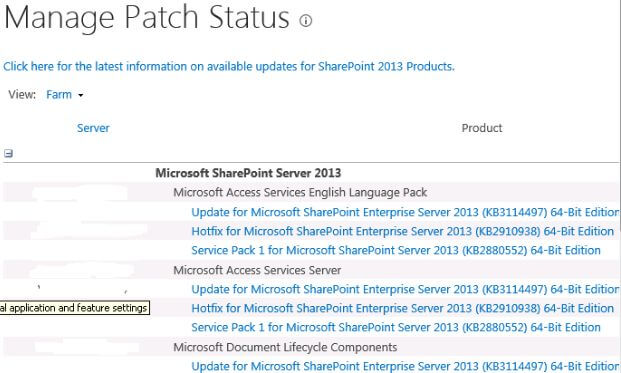Image resolution: width=621 pixels, height=373 pixels.
Task: Open KB2910938 hotfix under Microsoft Access Services Server
Action: pyautogui.click(x=402, y=308)
